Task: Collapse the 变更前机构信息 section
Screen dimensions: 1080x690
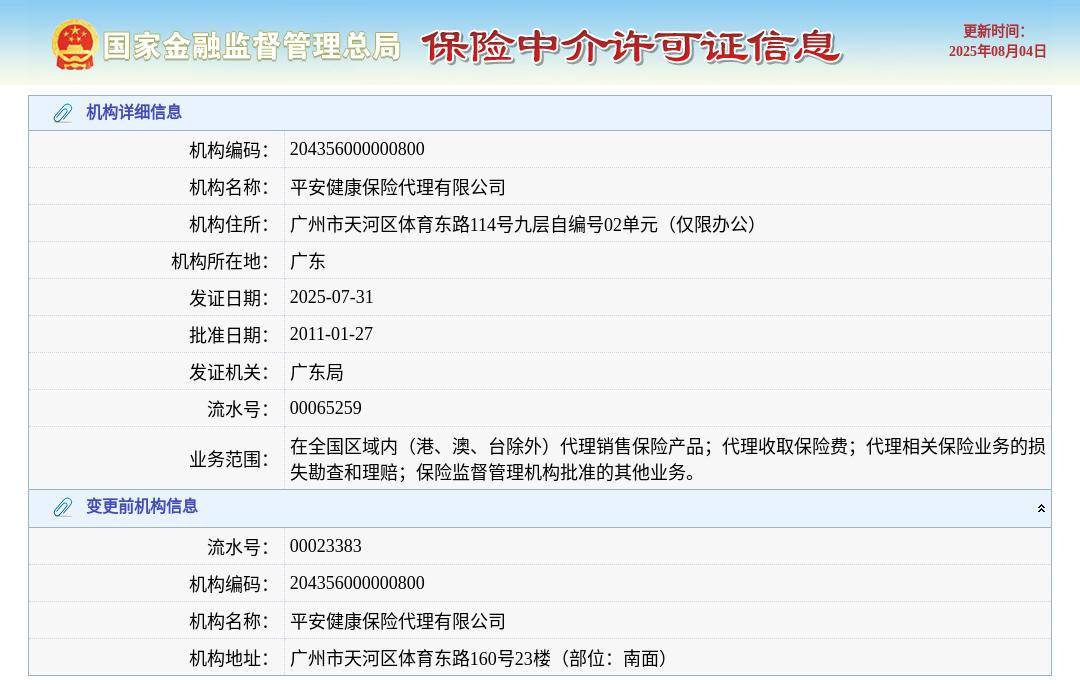Action: [x=1041, y=508]
